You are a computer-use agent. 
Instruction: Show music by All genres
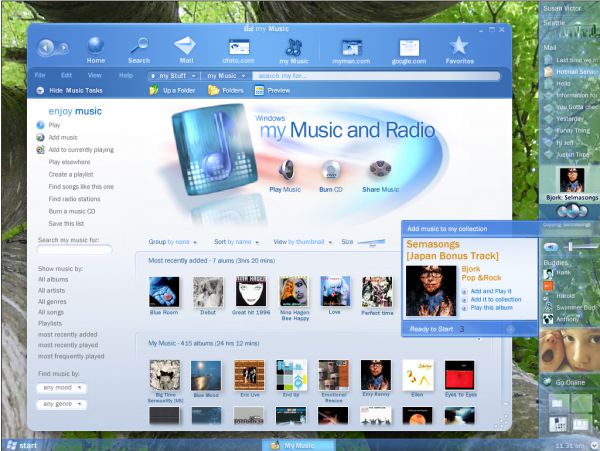(52, 301)
